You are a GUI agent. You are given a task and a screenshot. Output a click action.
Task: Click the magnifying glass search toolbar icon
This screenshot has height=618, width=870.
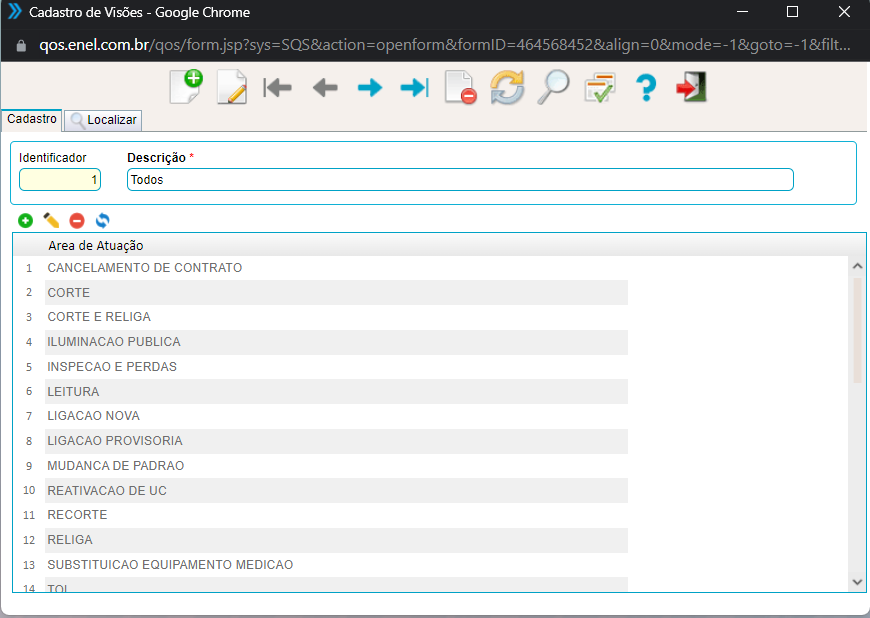(553, 88)
